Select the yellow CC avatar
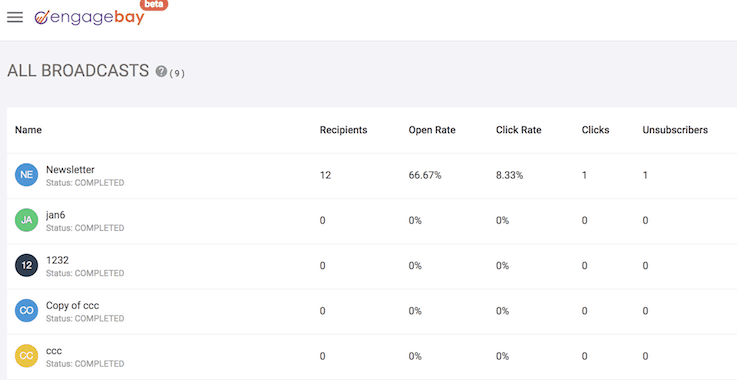This screenshot has width=737, height=380. pos(26,356)
